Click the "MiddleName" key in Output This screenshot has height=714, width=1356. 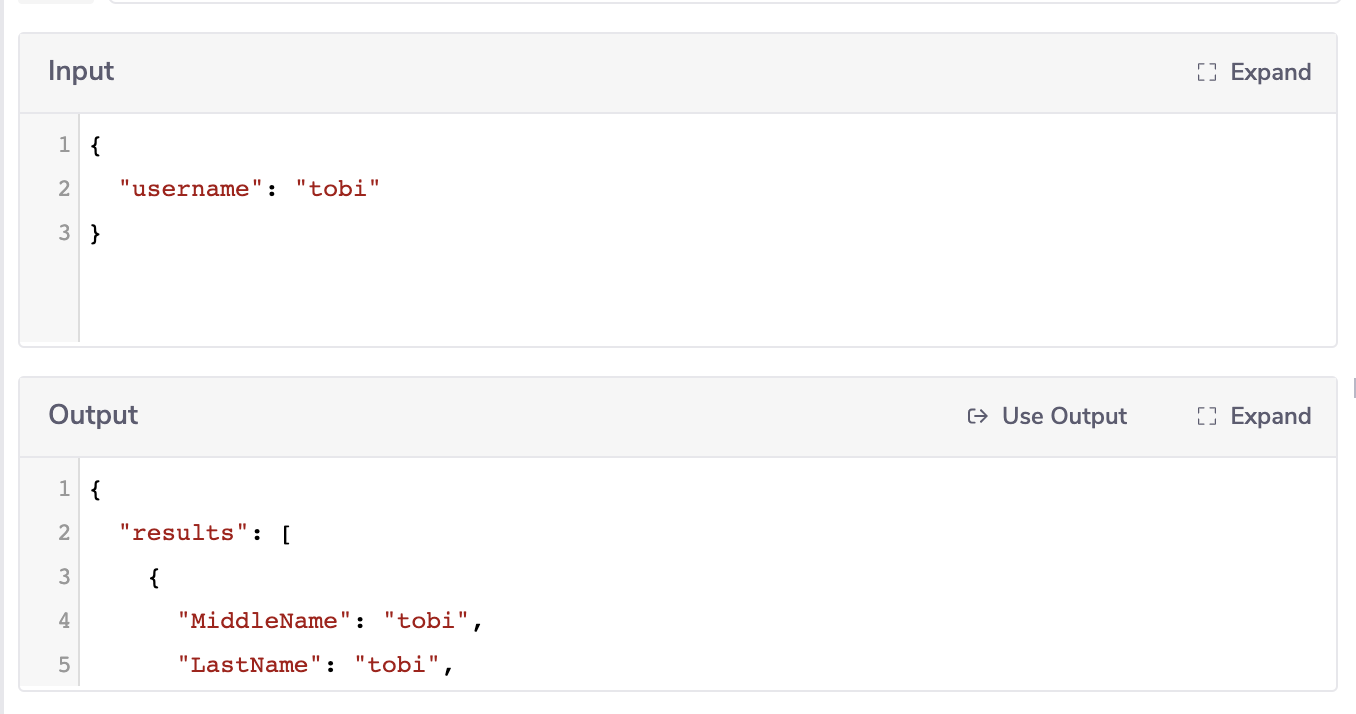(258, 621)
